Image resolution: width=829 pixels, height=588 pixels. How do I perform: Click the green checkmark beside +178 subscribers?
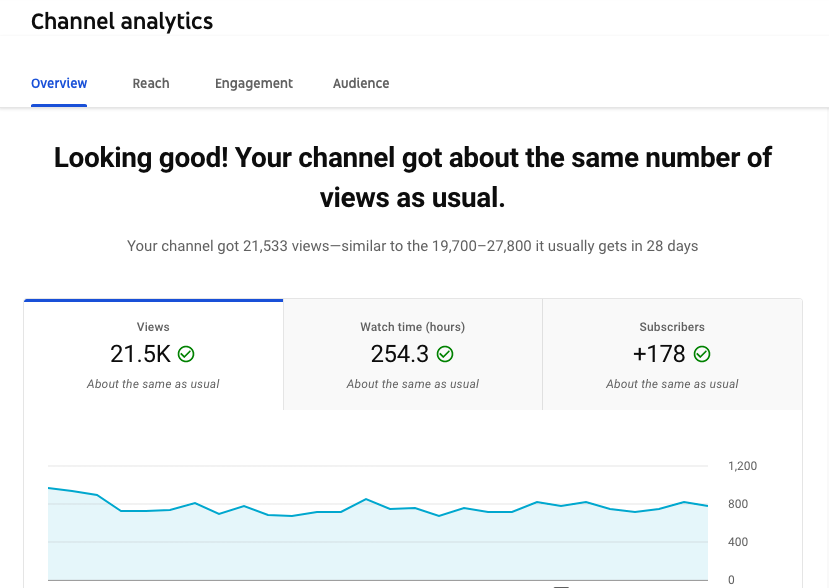point(702,354)
